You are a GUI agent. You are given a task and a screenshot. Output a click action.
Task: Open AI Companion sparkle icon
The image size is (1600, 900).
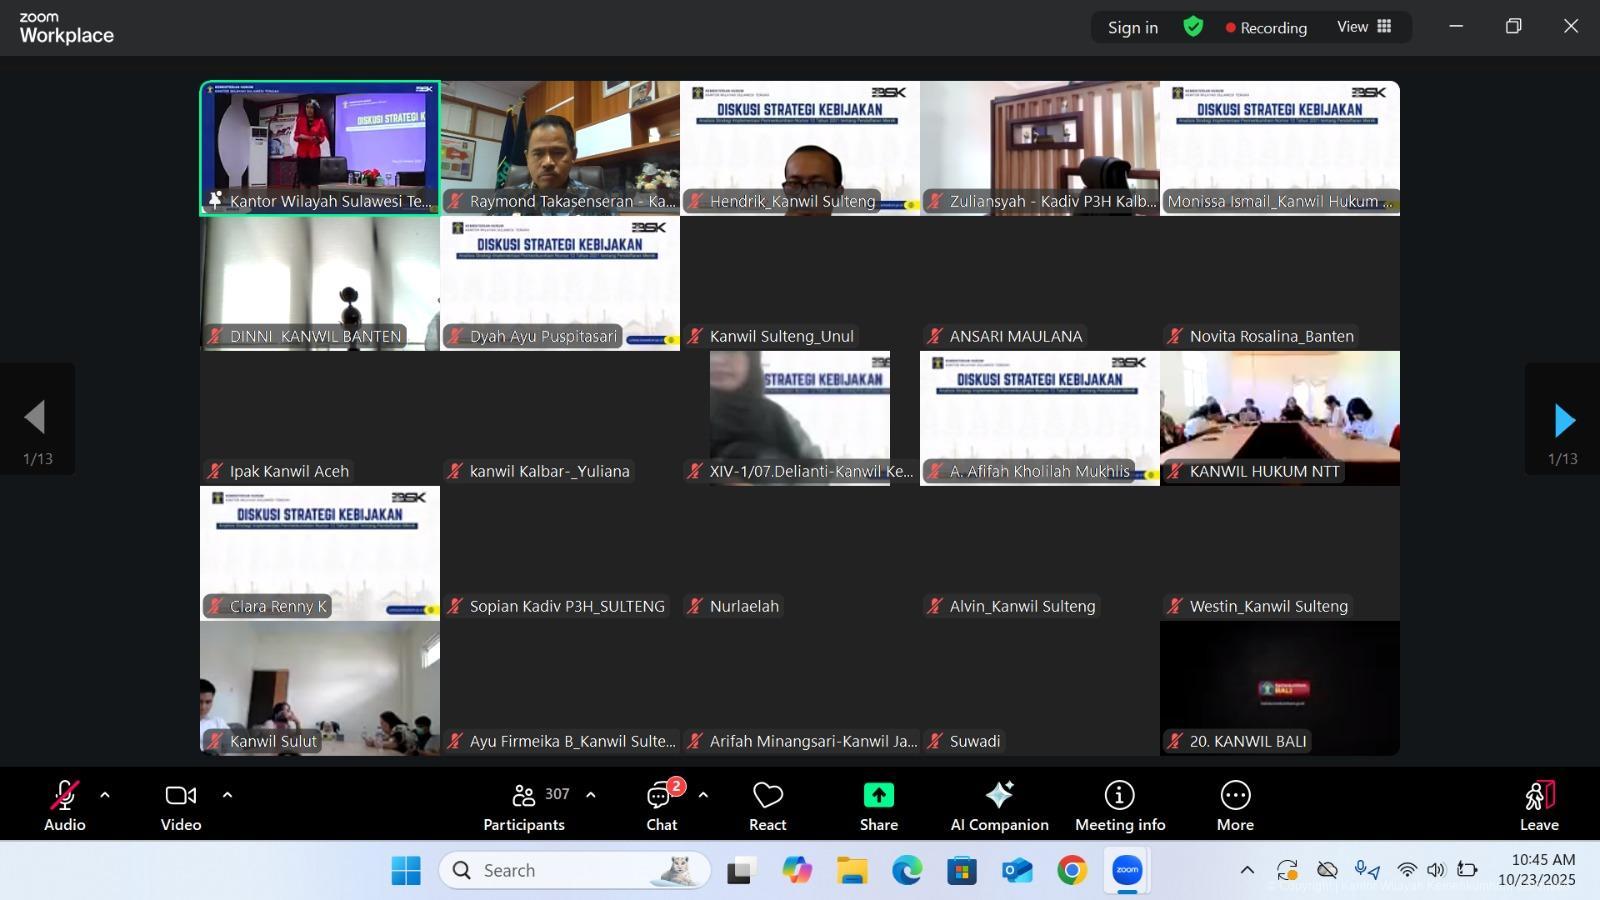tap(999, 796)
